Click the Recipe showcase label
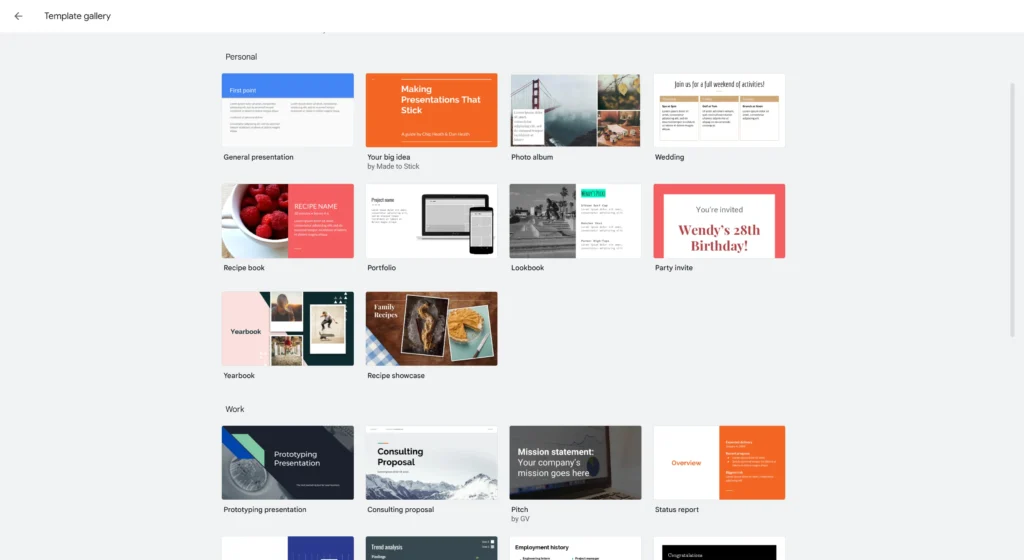1024x560 pixels. point(396,376)
